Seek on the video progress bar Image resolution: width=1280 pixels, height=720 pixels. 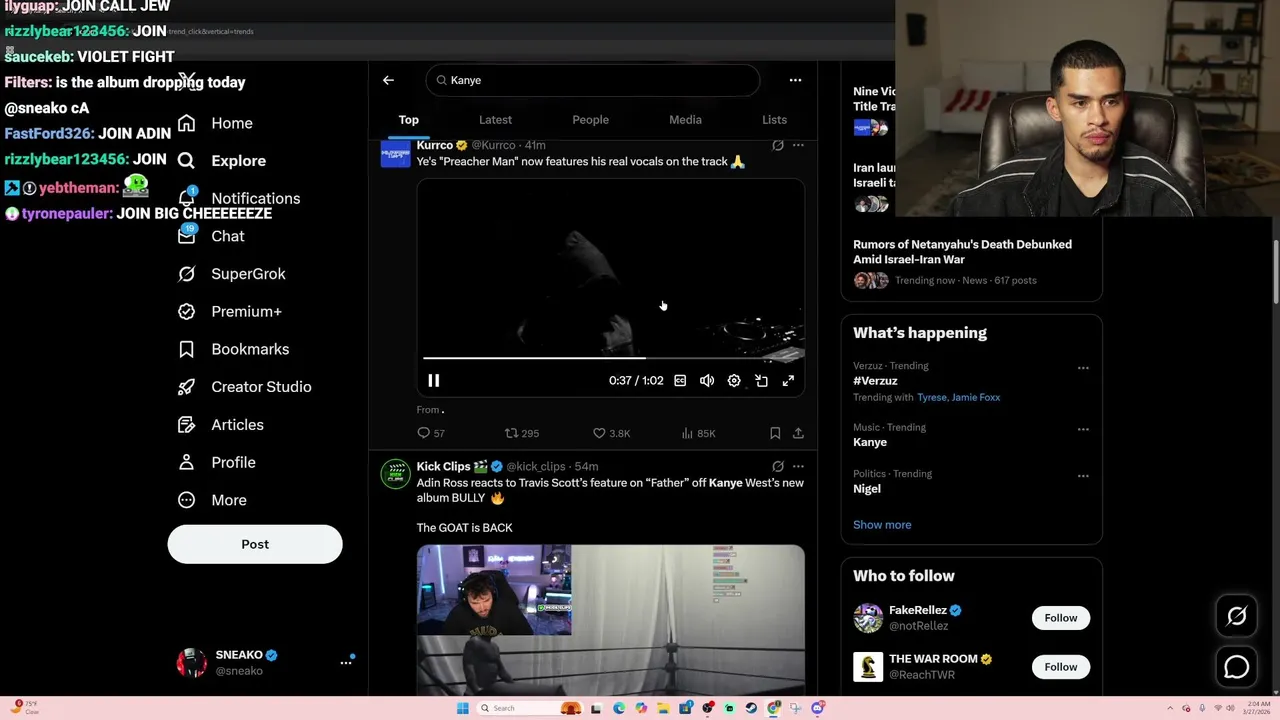coord(612,357)
